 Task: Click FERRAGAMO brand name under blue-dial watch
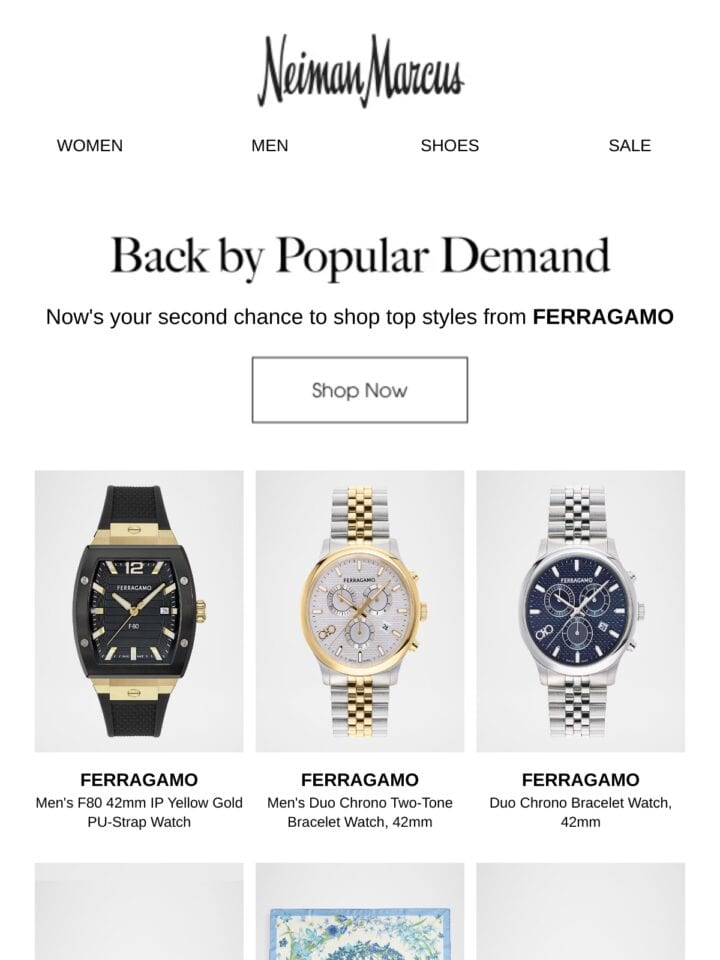point(580,780)
